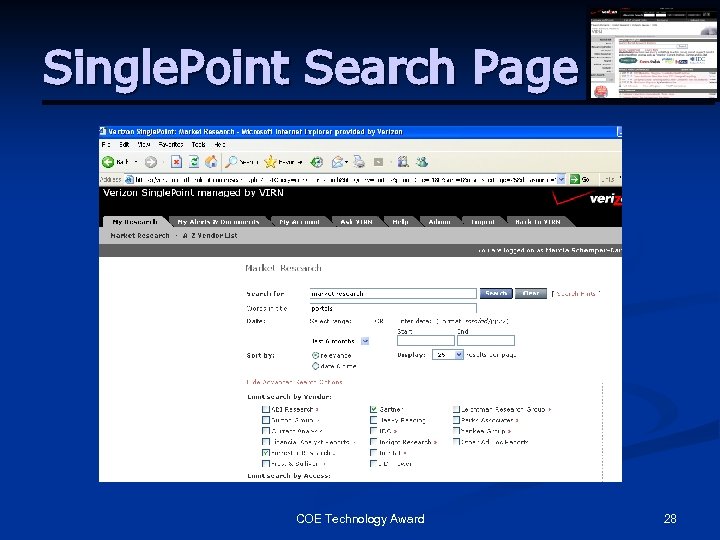Screen dimensions: 720x540
Task: Open the Mail button dropdown arrow
Action: pyautogui.click(x=346, y=162)
